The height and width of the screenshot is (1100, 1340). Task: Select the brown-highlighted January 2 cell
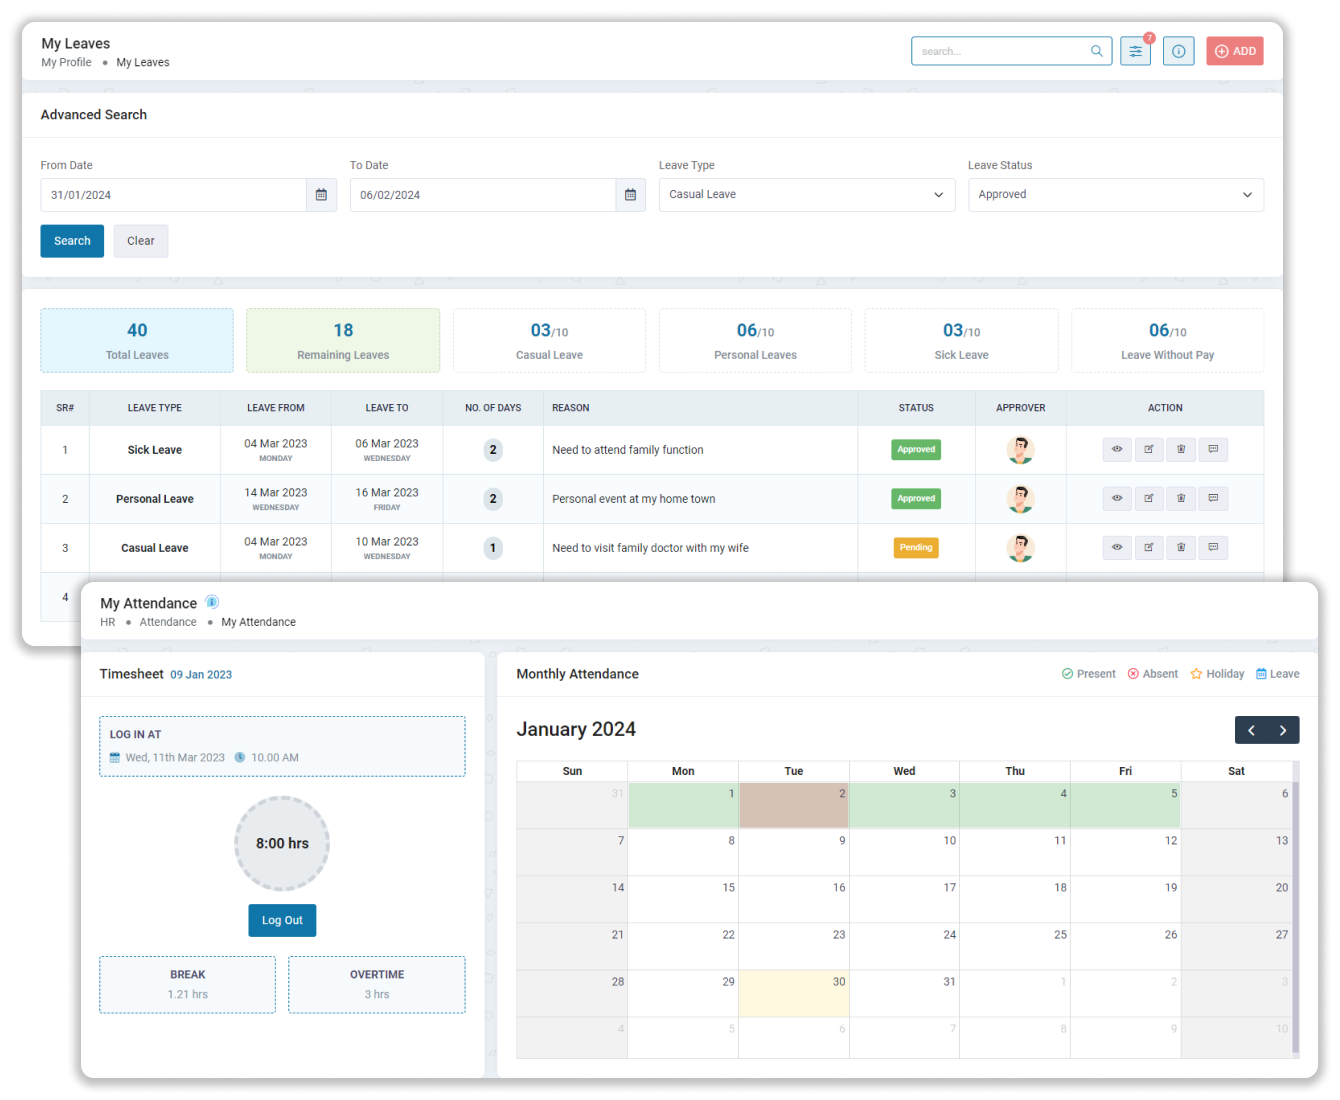tap(794, 806)
